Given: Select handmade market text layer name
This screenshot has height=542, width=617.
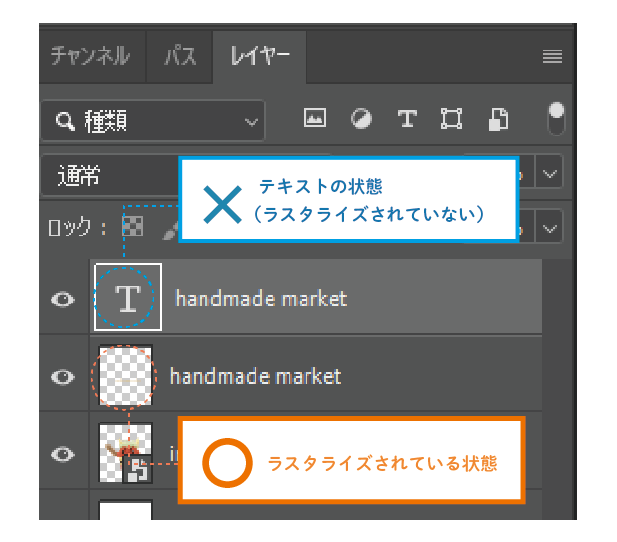Looking at the screenshot, I should pyautogui.click(x=261, y=298).
